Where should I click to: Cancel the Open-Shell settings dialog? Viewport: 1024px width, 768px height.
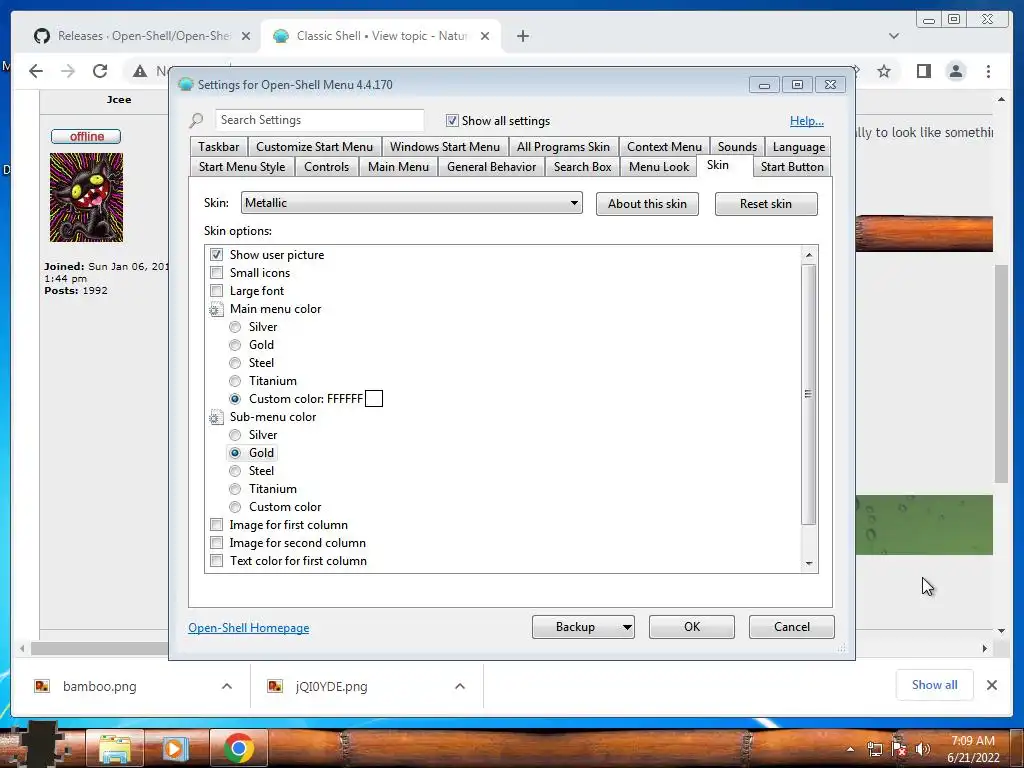pos(792,627)
